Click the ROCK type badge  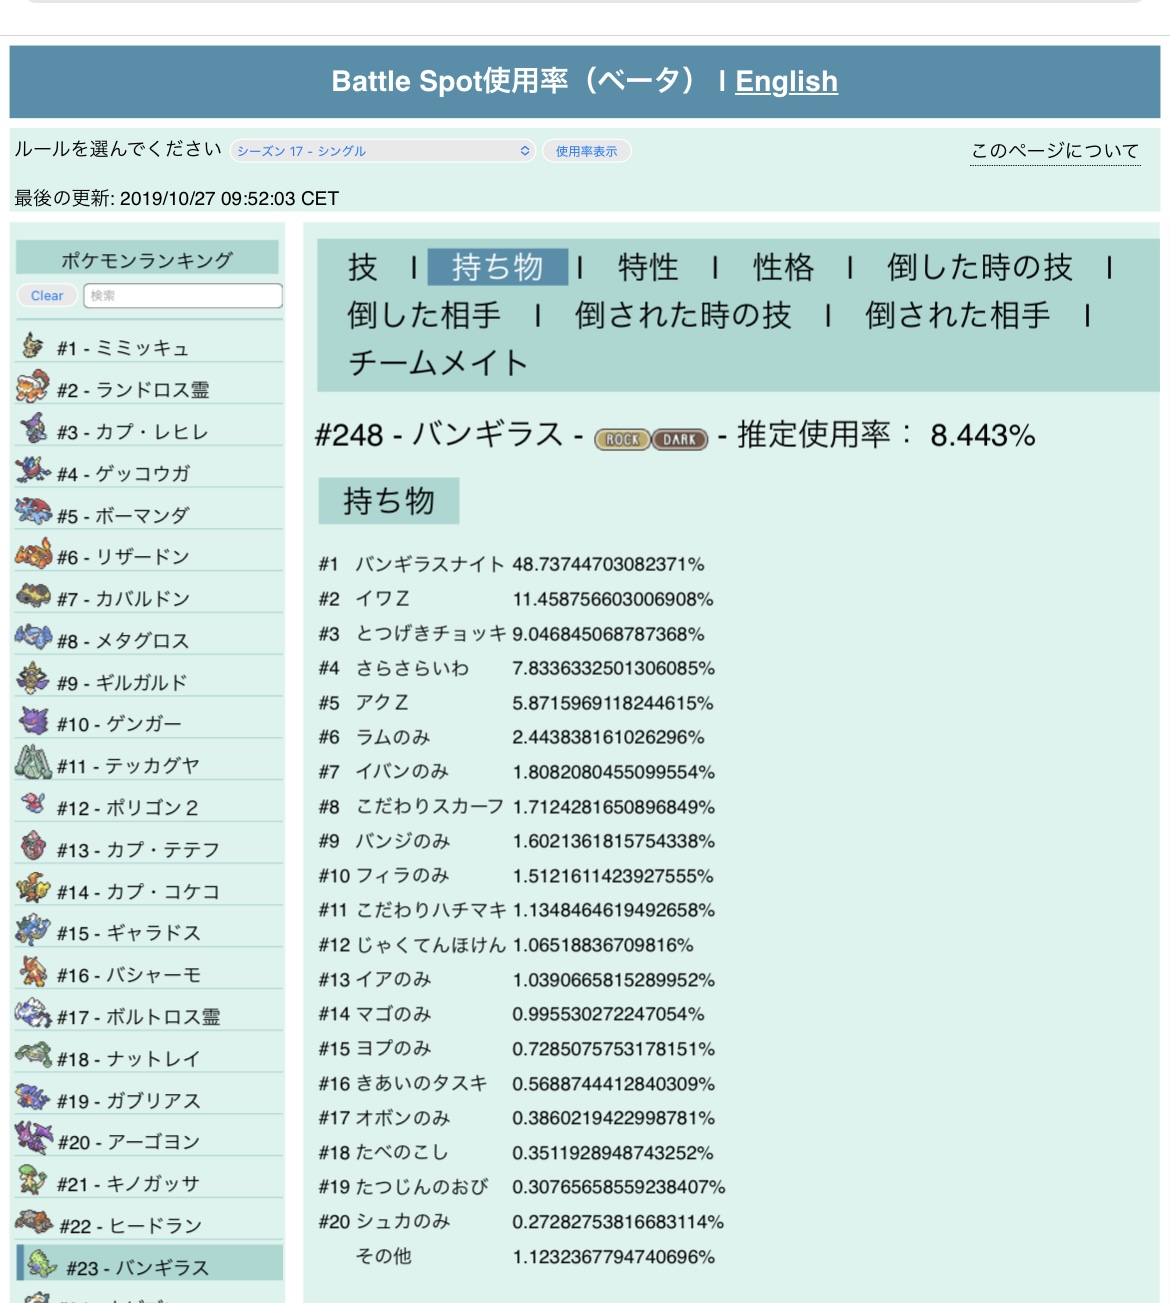point(622,439)
